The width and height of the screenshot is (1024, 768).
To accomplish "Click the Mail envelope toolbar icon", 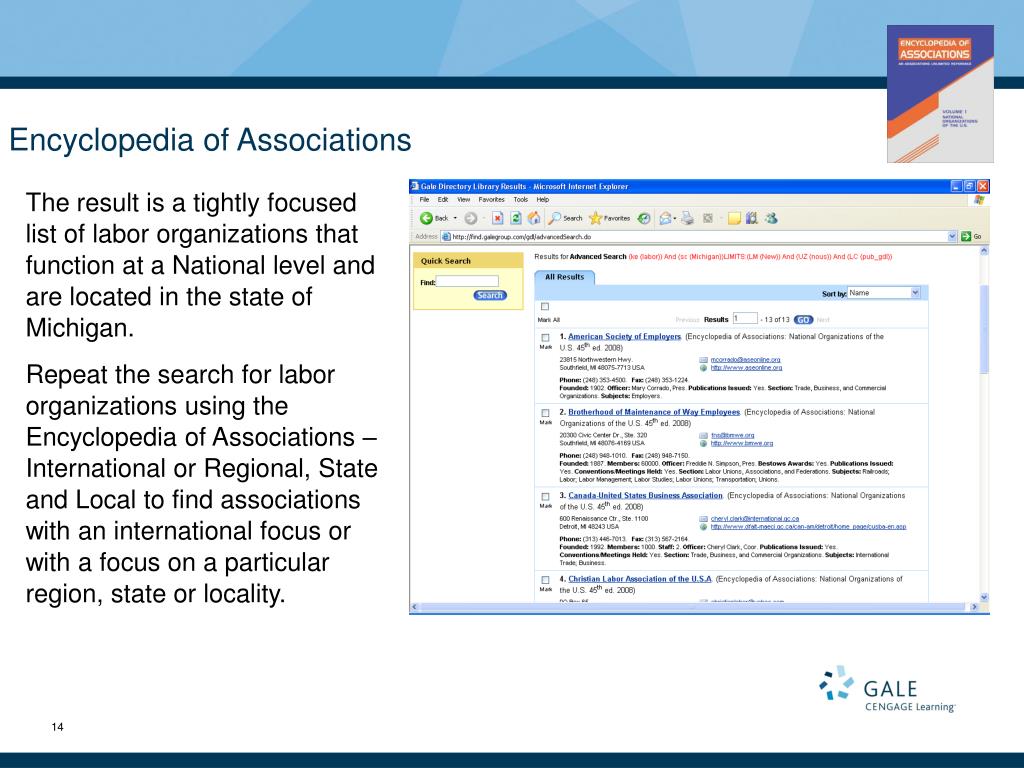I will point(665,218).
